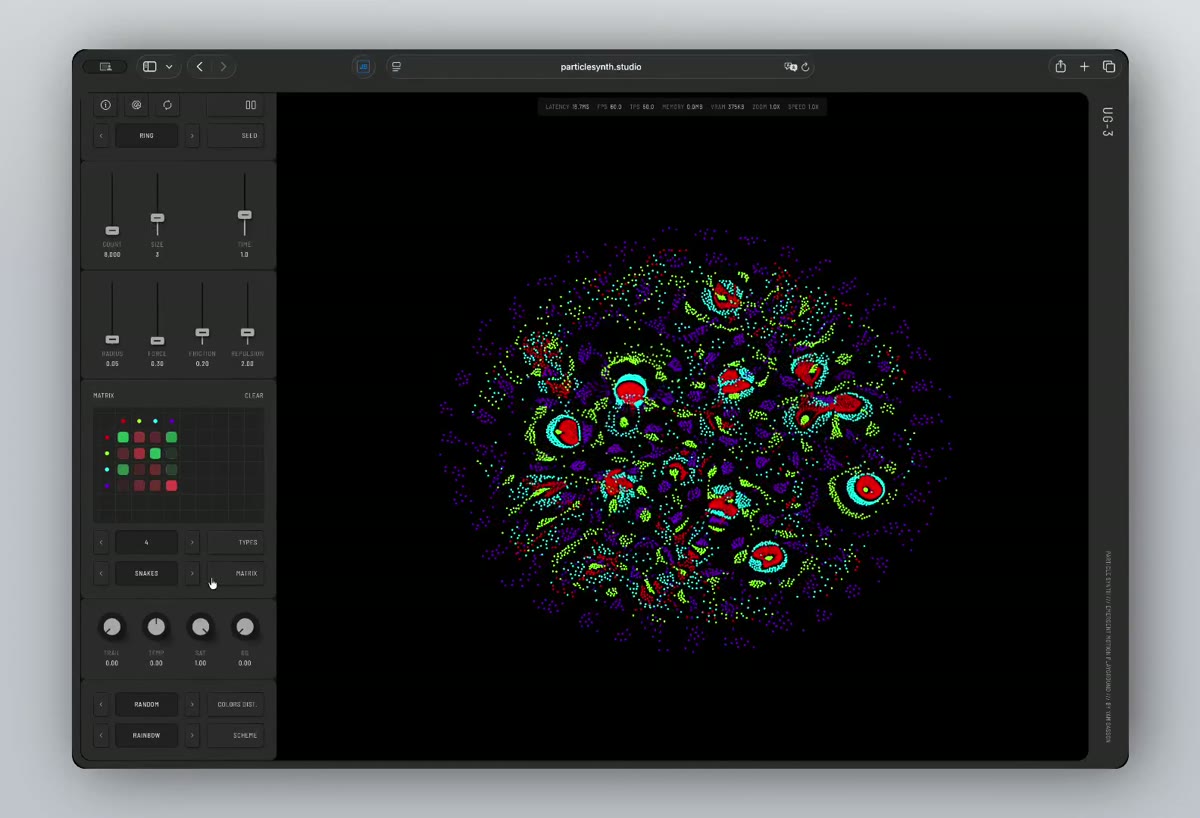Toggle the red-row yellow-column matrix cell

(x=139, y=437)
